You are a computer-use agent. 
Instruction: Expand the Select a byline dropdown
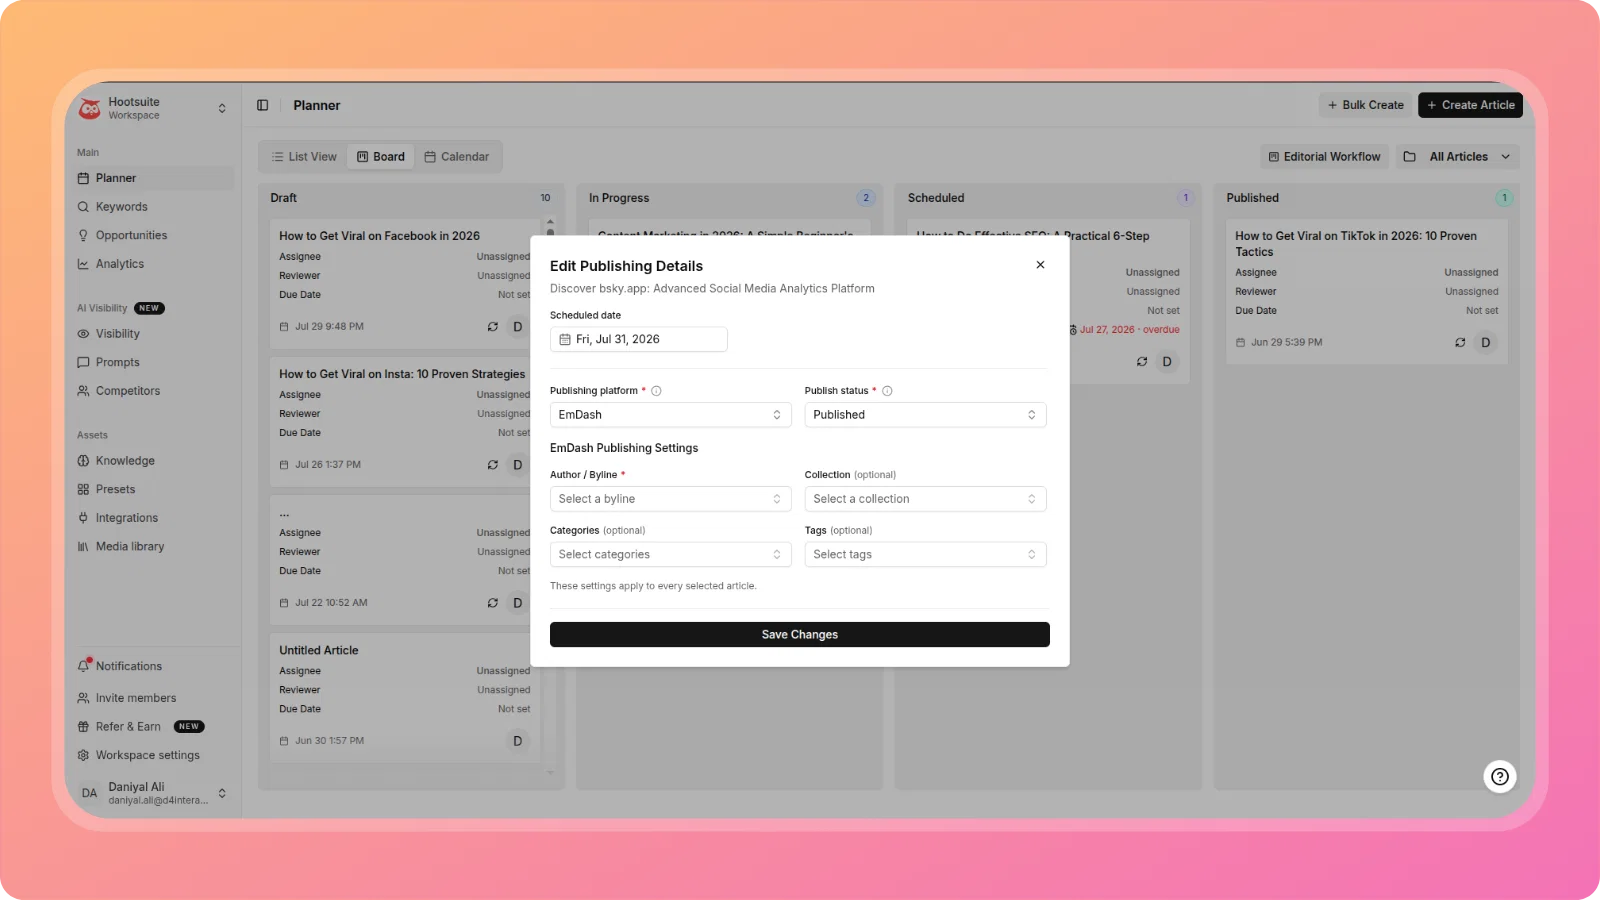pyautogui.click(x=670, y=499)
